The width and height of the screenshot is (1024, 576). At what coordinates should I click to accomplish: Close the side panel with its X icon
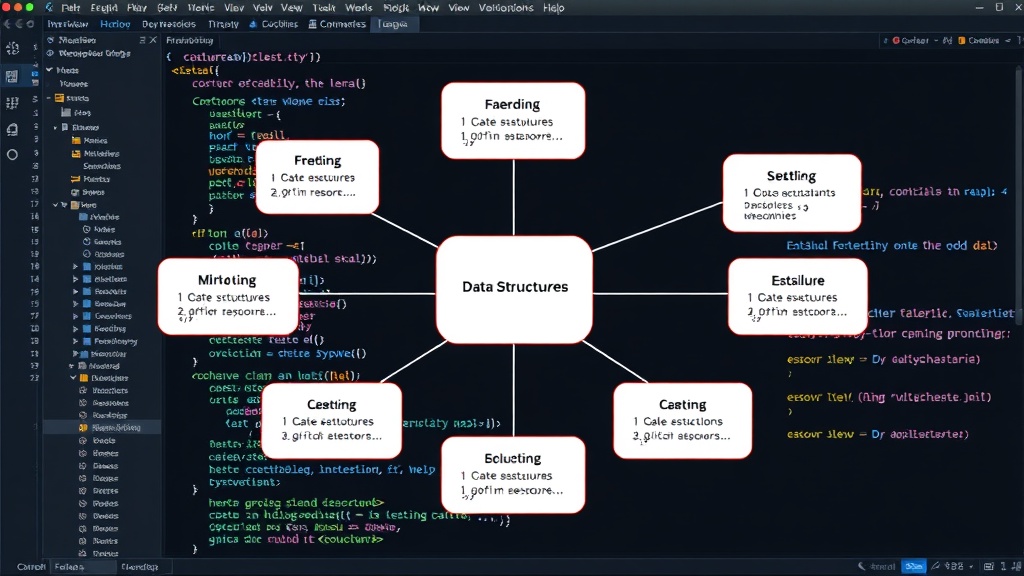pyautogui.click(x=153, y=40)
